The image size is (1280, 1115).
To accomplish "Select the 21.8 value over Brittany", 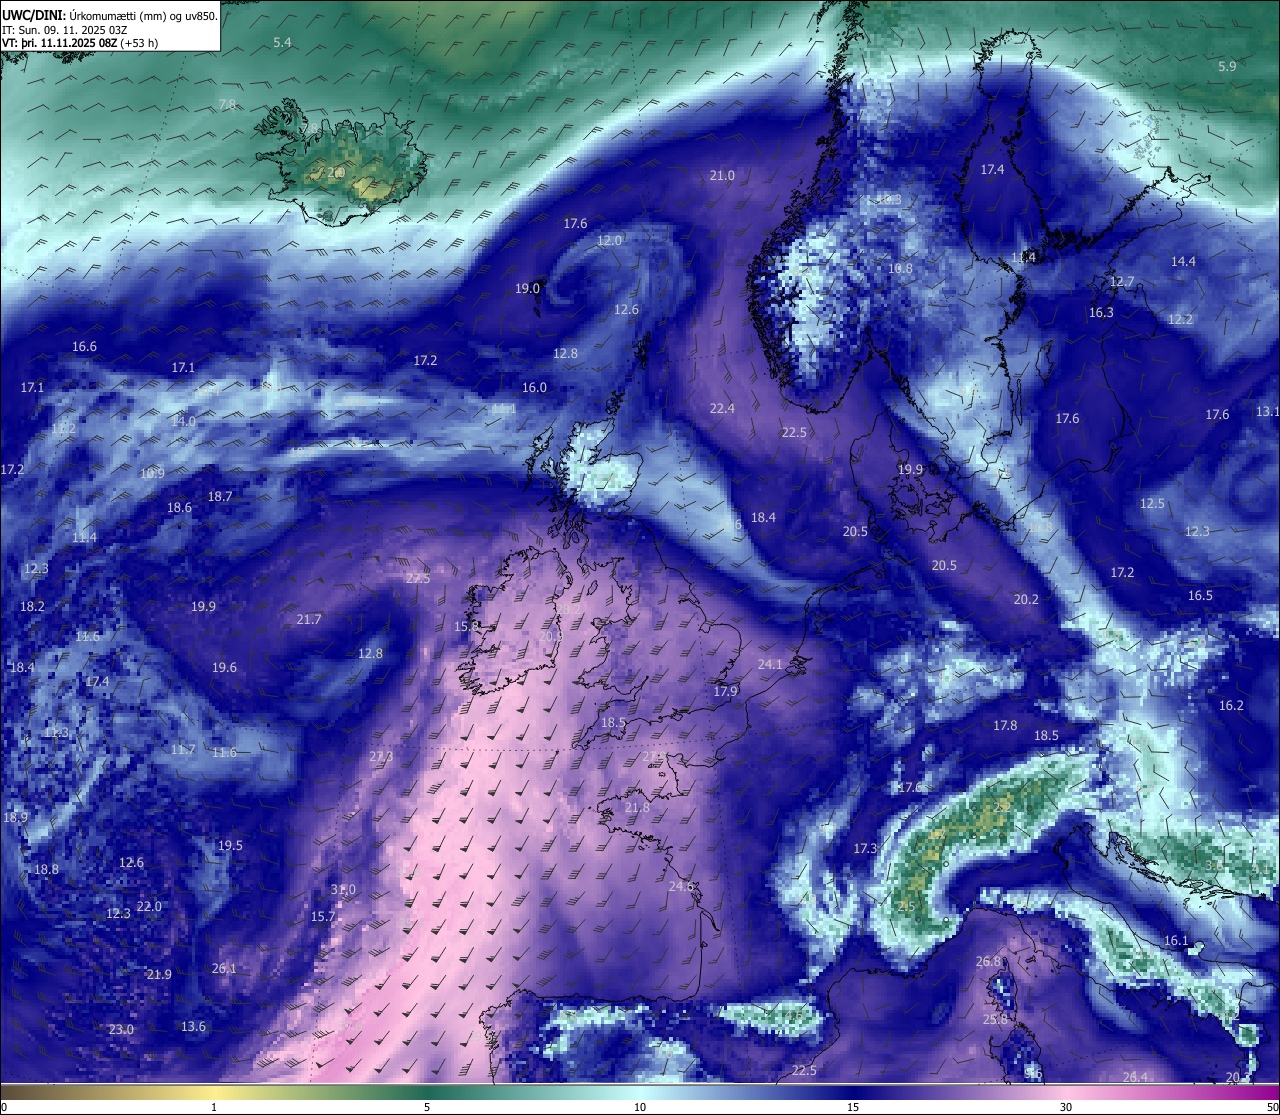I will pyautogui.click(x=637, y=807).
